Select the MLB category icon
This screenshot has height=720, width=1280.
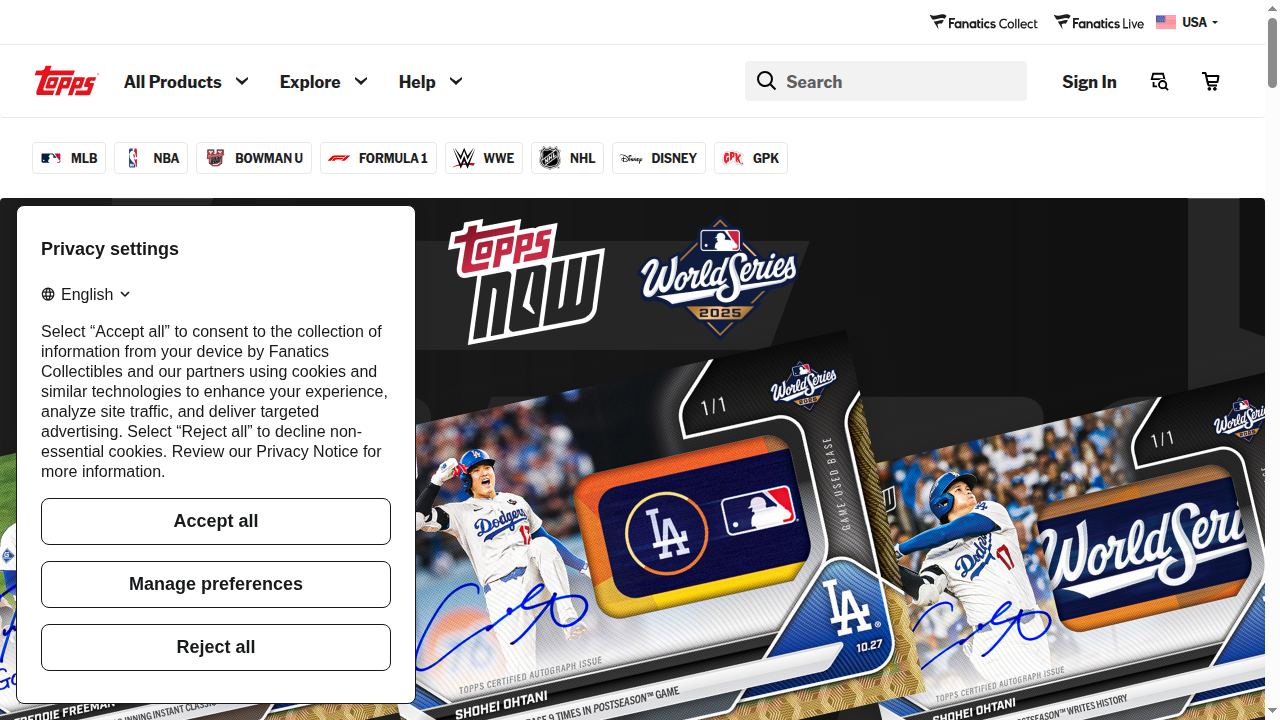[51, 157]
